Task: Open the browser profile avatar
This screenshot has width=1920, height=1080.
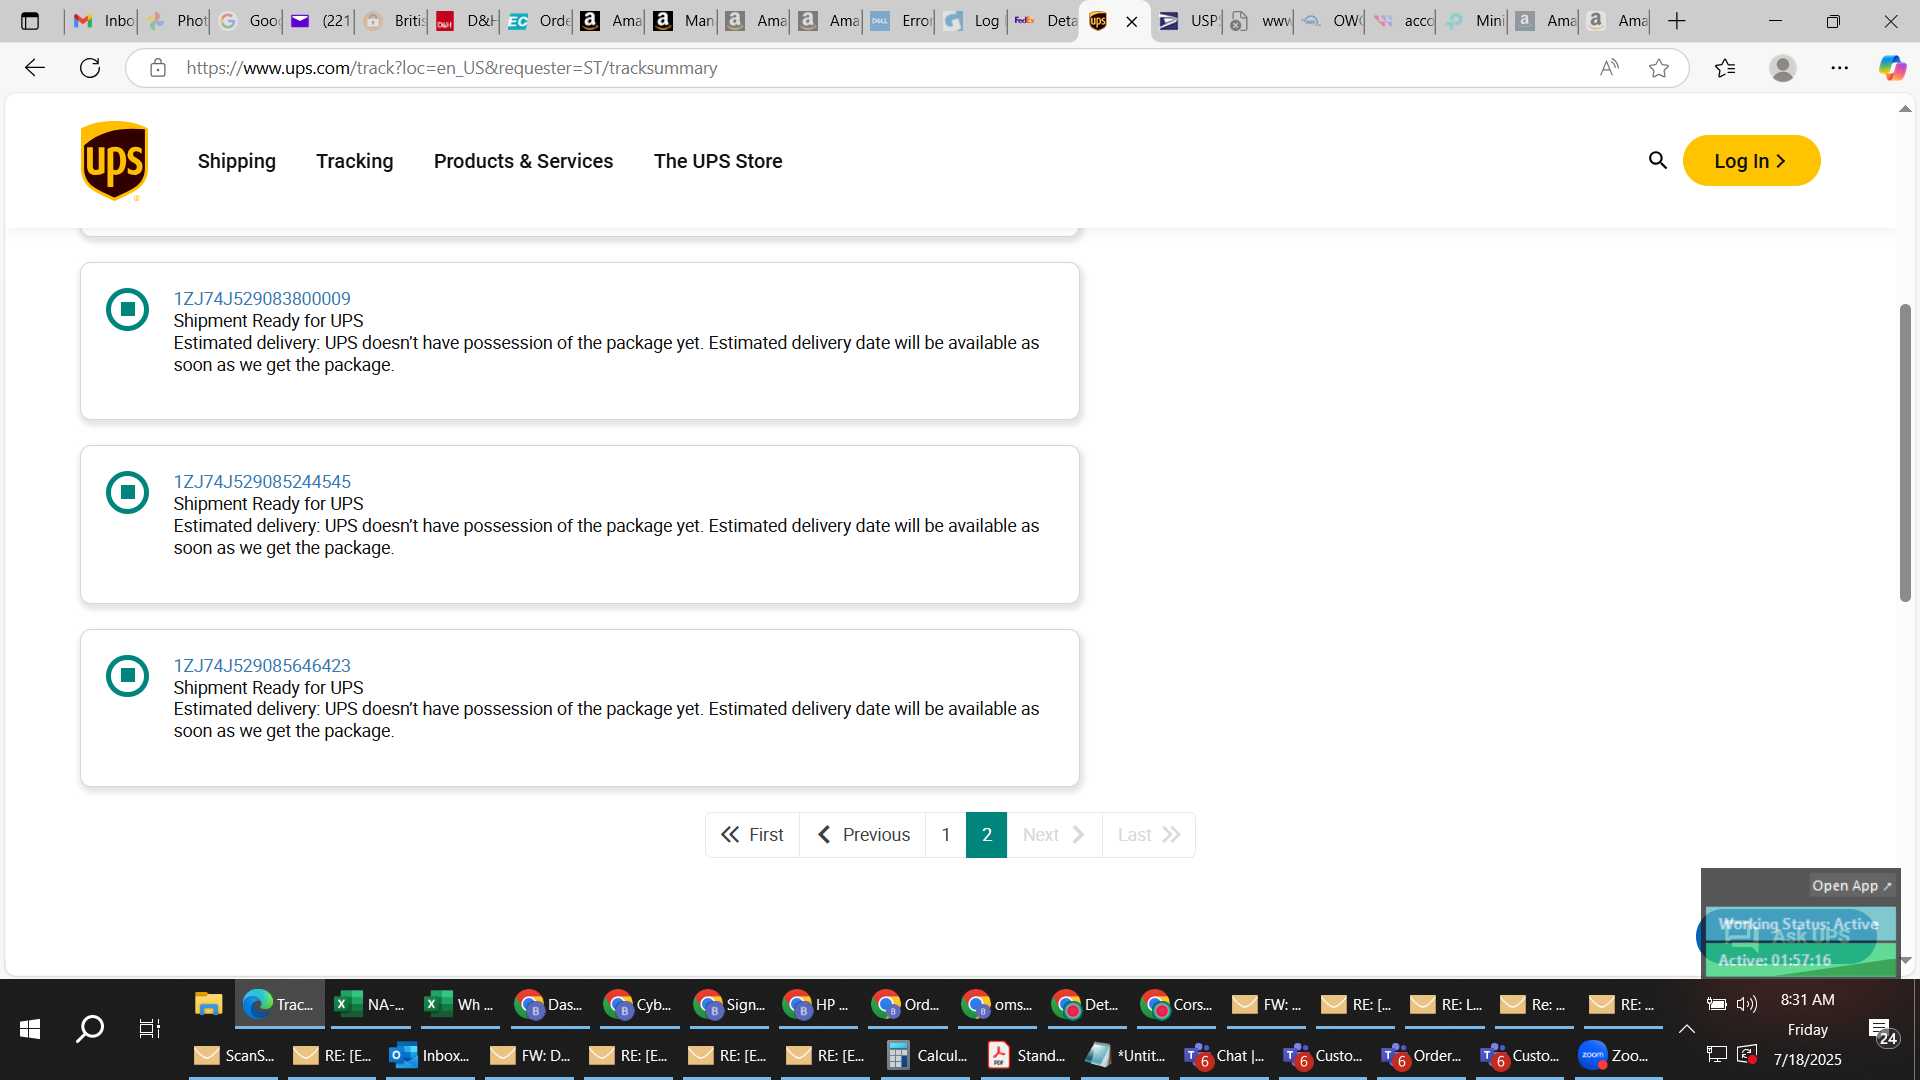Action: (x=1783, y=68)
